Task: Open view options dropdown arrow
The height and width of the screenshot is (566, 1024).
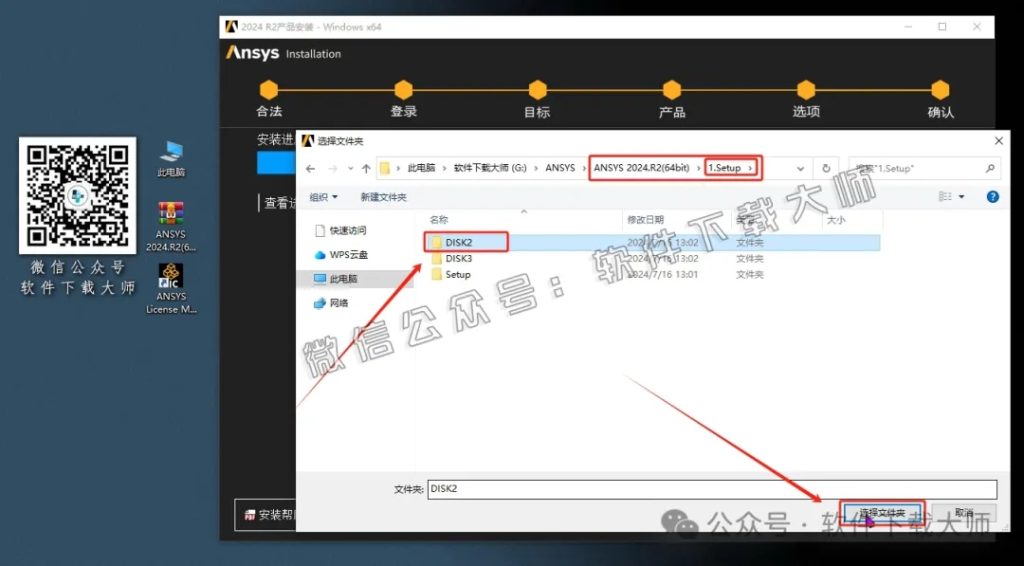Action: pos(961,197)
